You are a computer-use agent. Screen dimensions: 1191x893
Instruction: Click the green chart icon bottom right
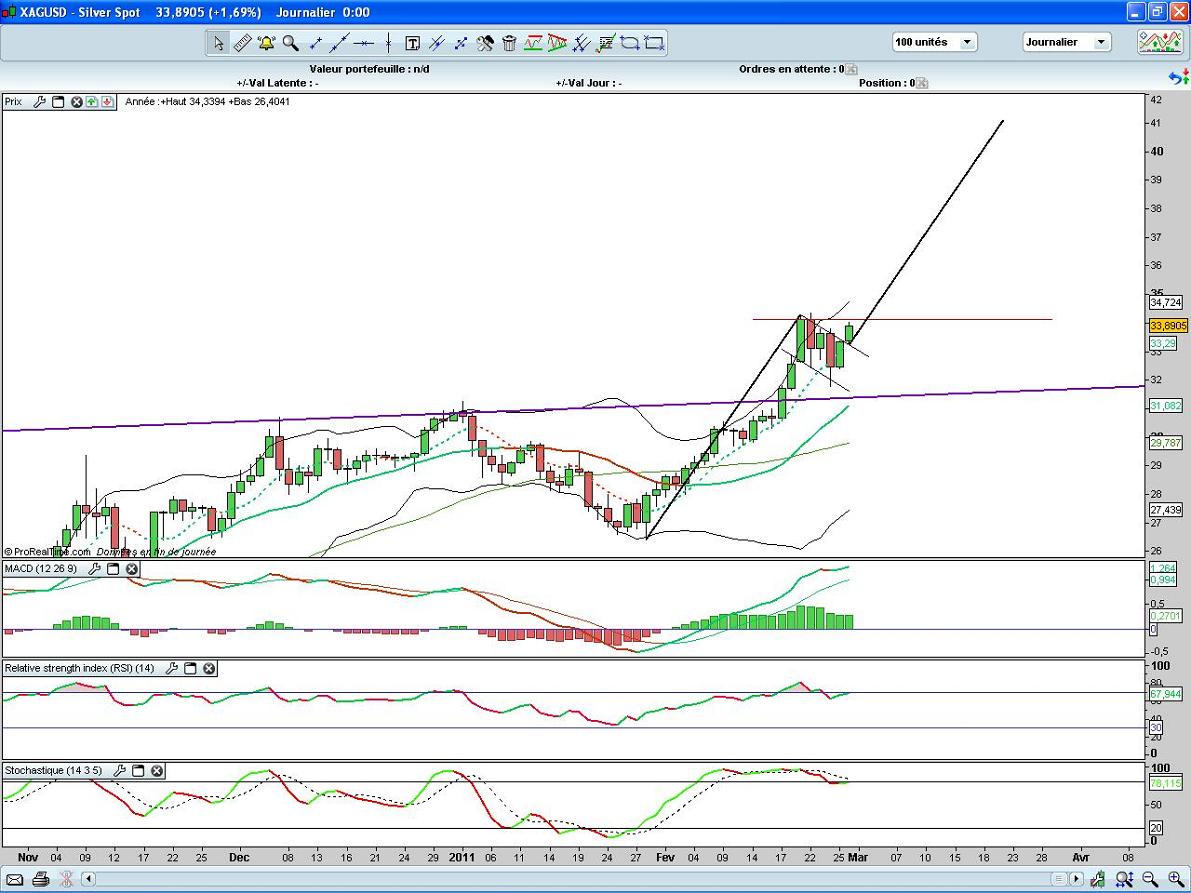(x=1098, y=880)
